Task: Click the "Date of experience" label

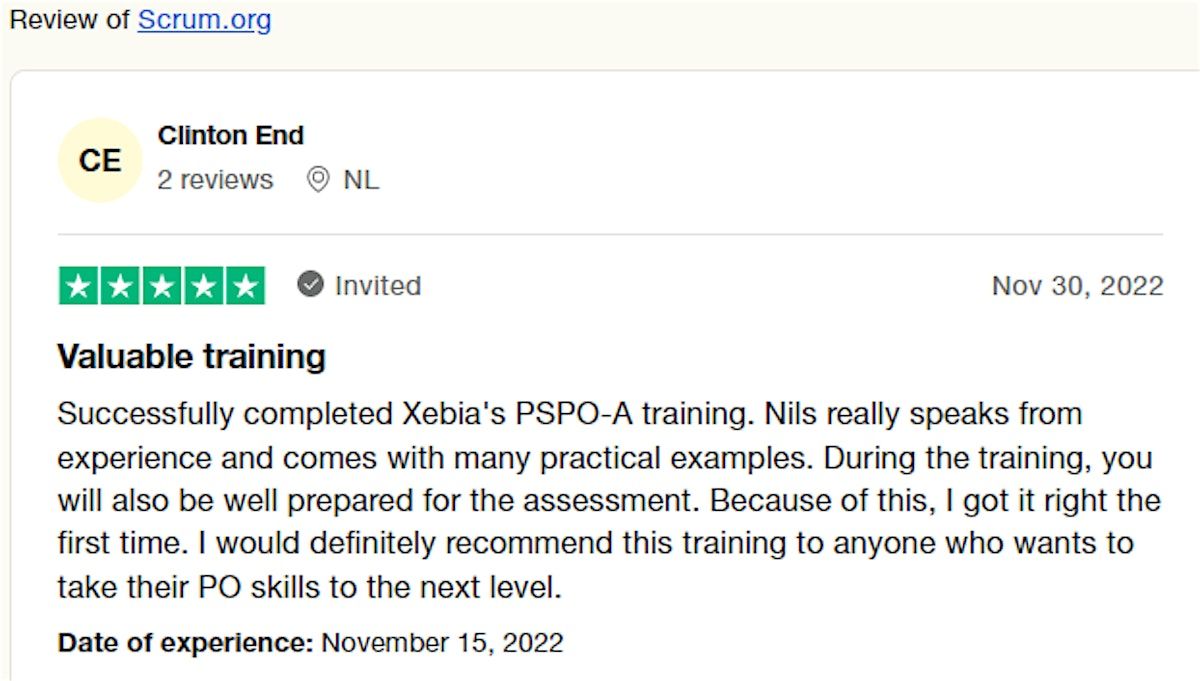Action: (x=186, y=642)
